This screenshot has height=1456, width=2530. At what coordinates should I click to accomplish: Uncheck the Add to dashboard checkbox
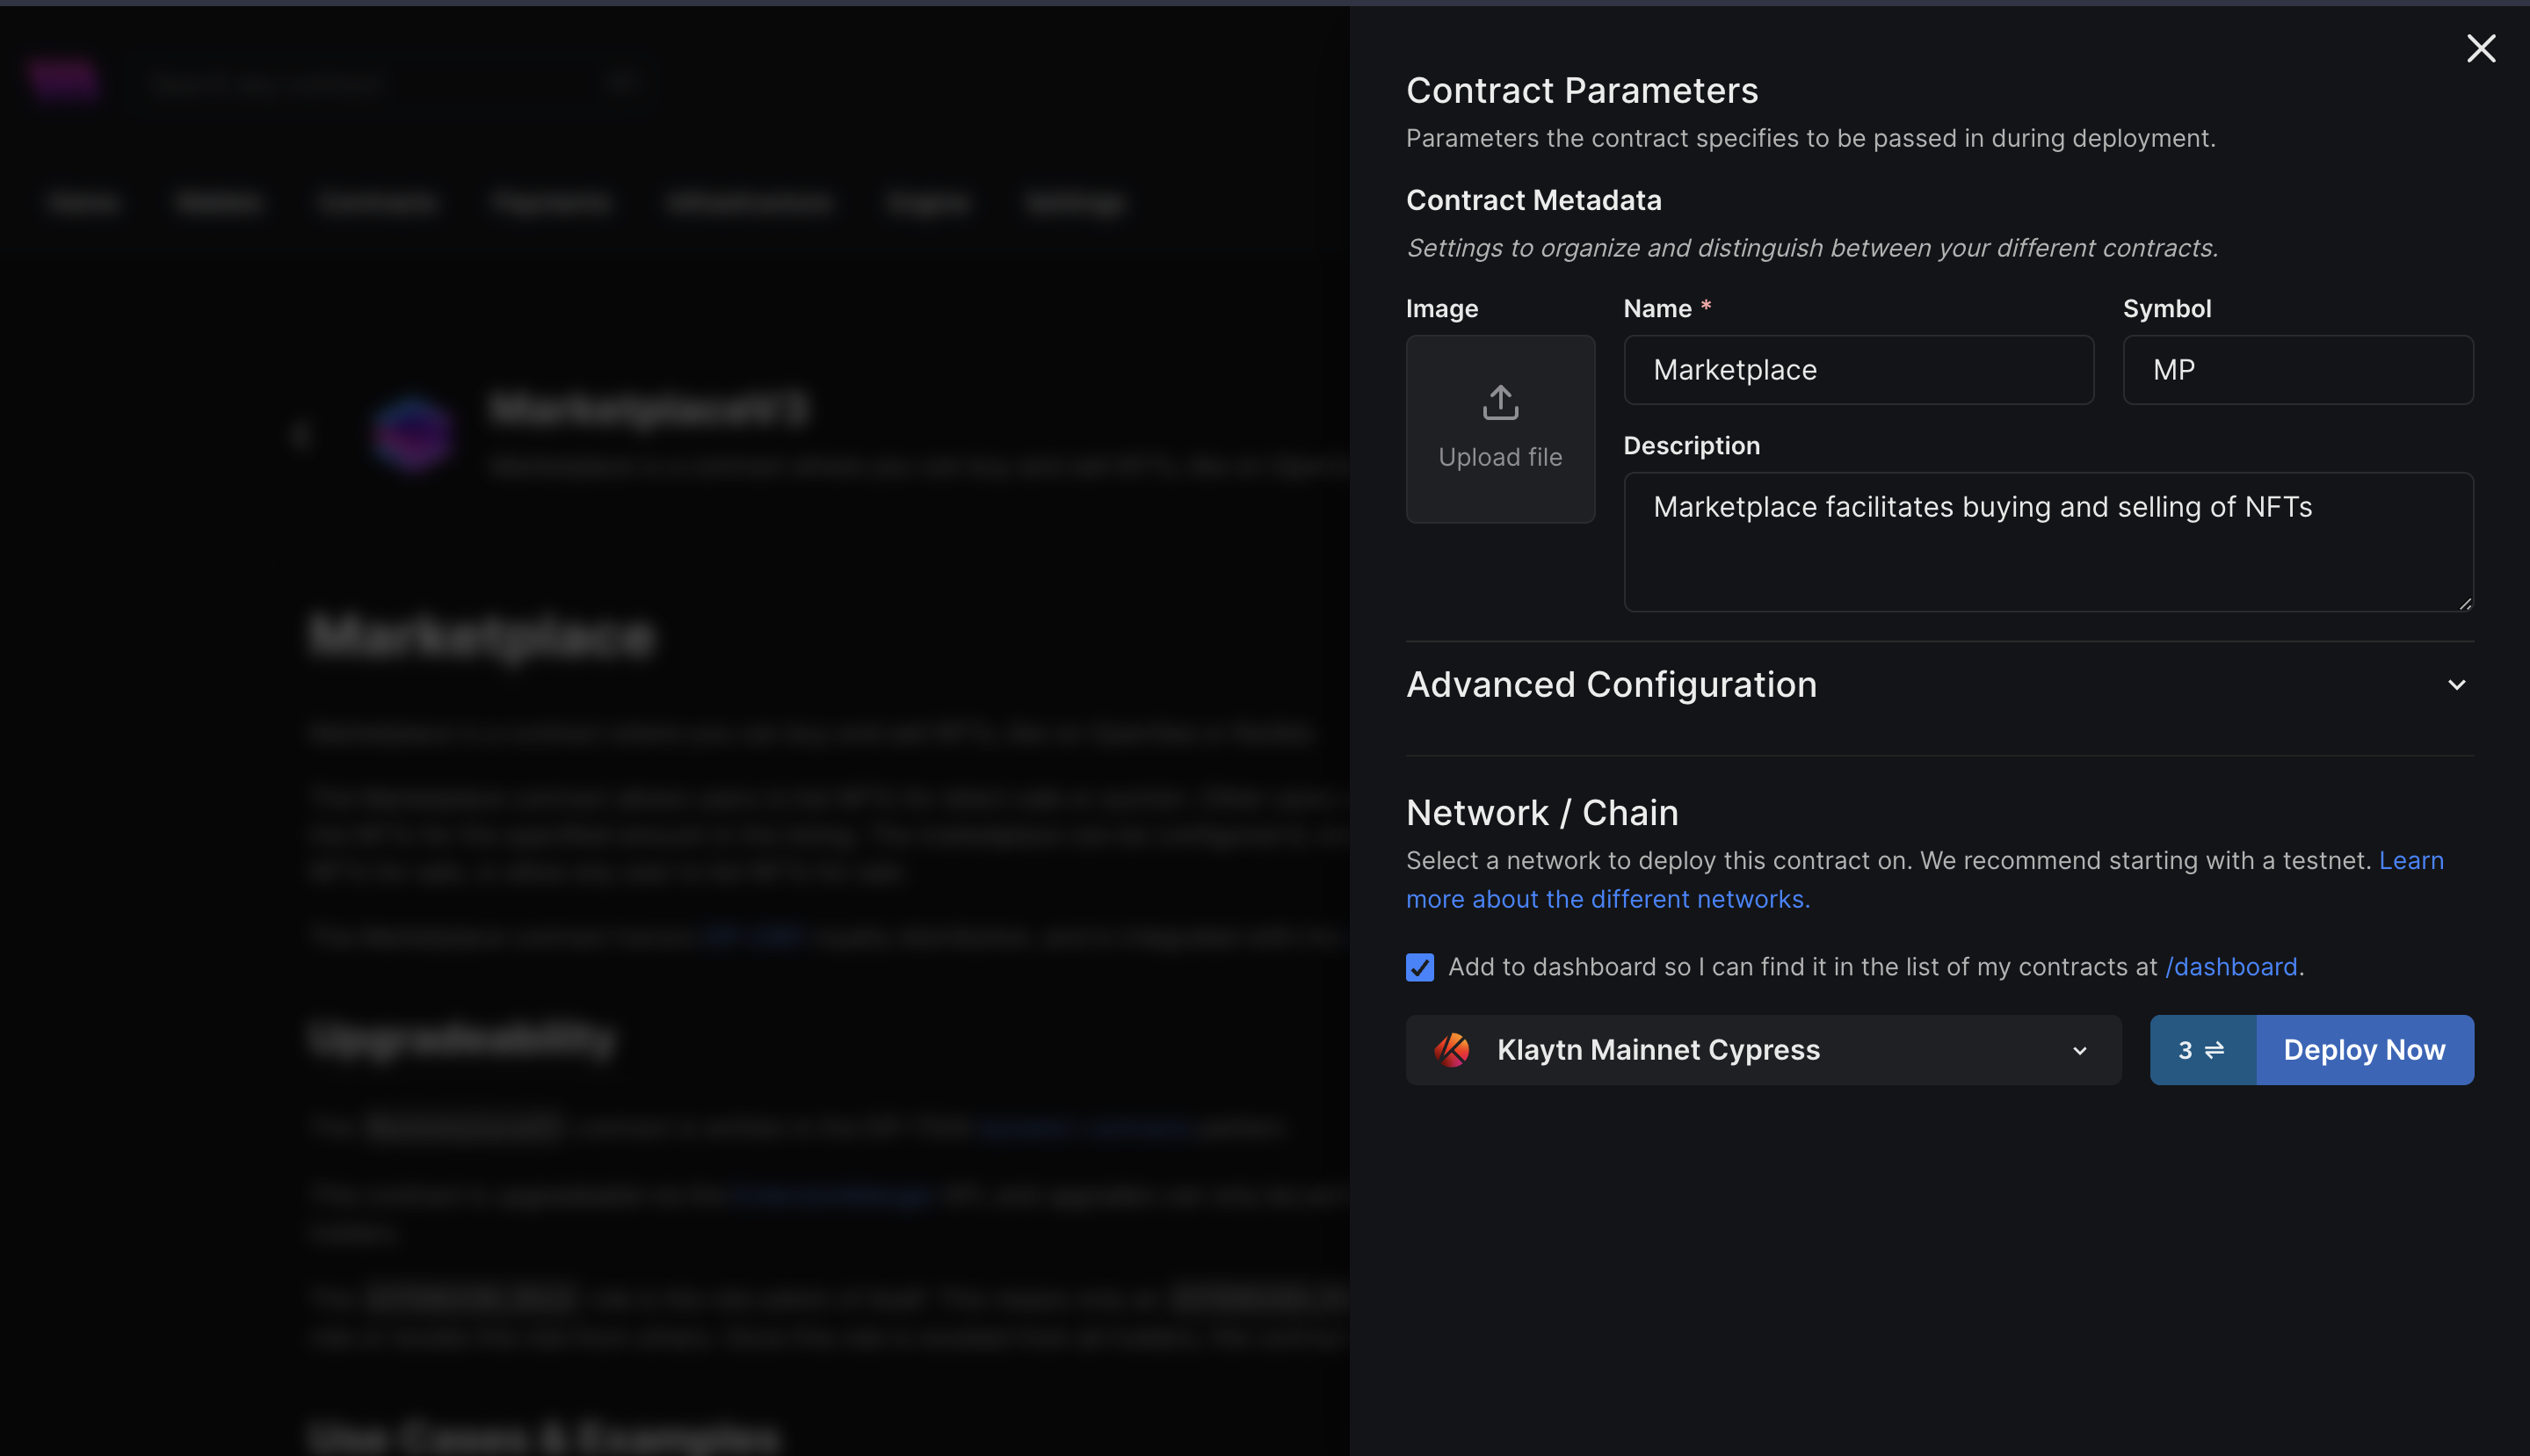click(1419, 967)
